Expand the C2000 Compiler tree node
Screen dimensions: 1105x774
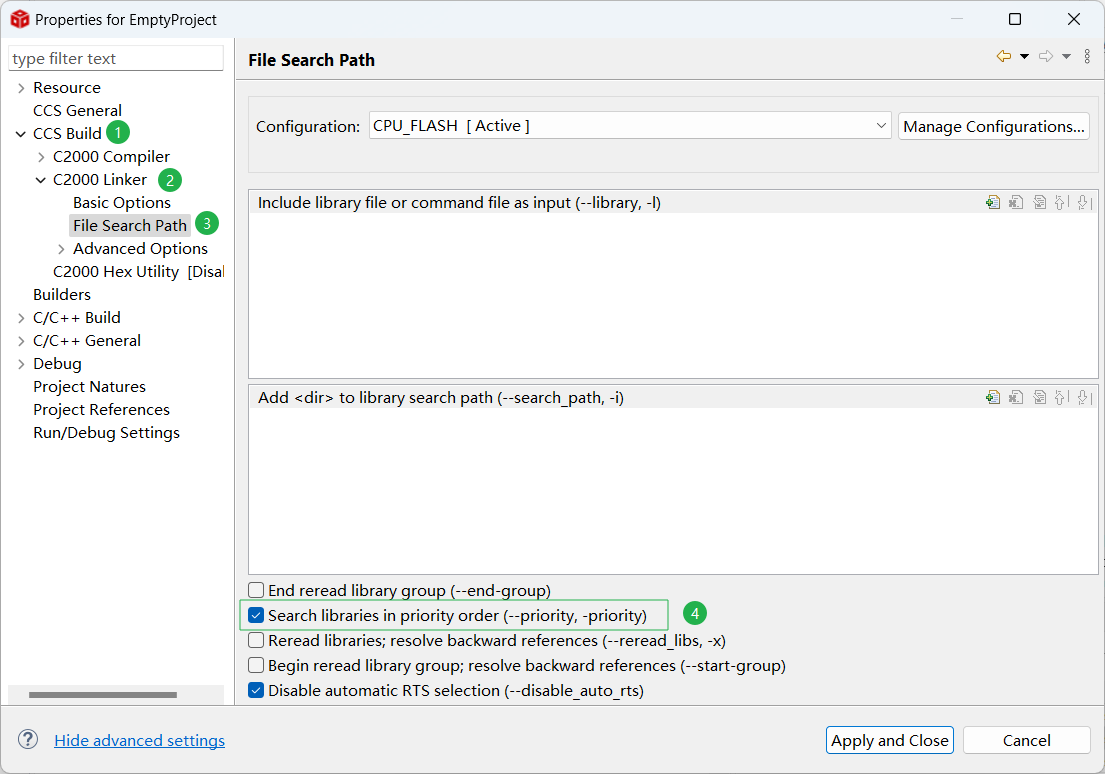41,157
